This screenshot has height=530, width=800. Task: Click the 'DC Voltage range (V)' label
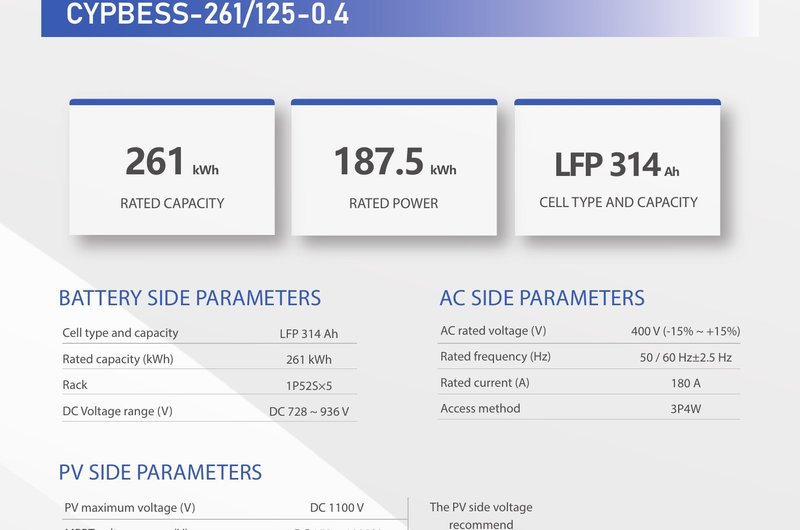coord(117,411)
